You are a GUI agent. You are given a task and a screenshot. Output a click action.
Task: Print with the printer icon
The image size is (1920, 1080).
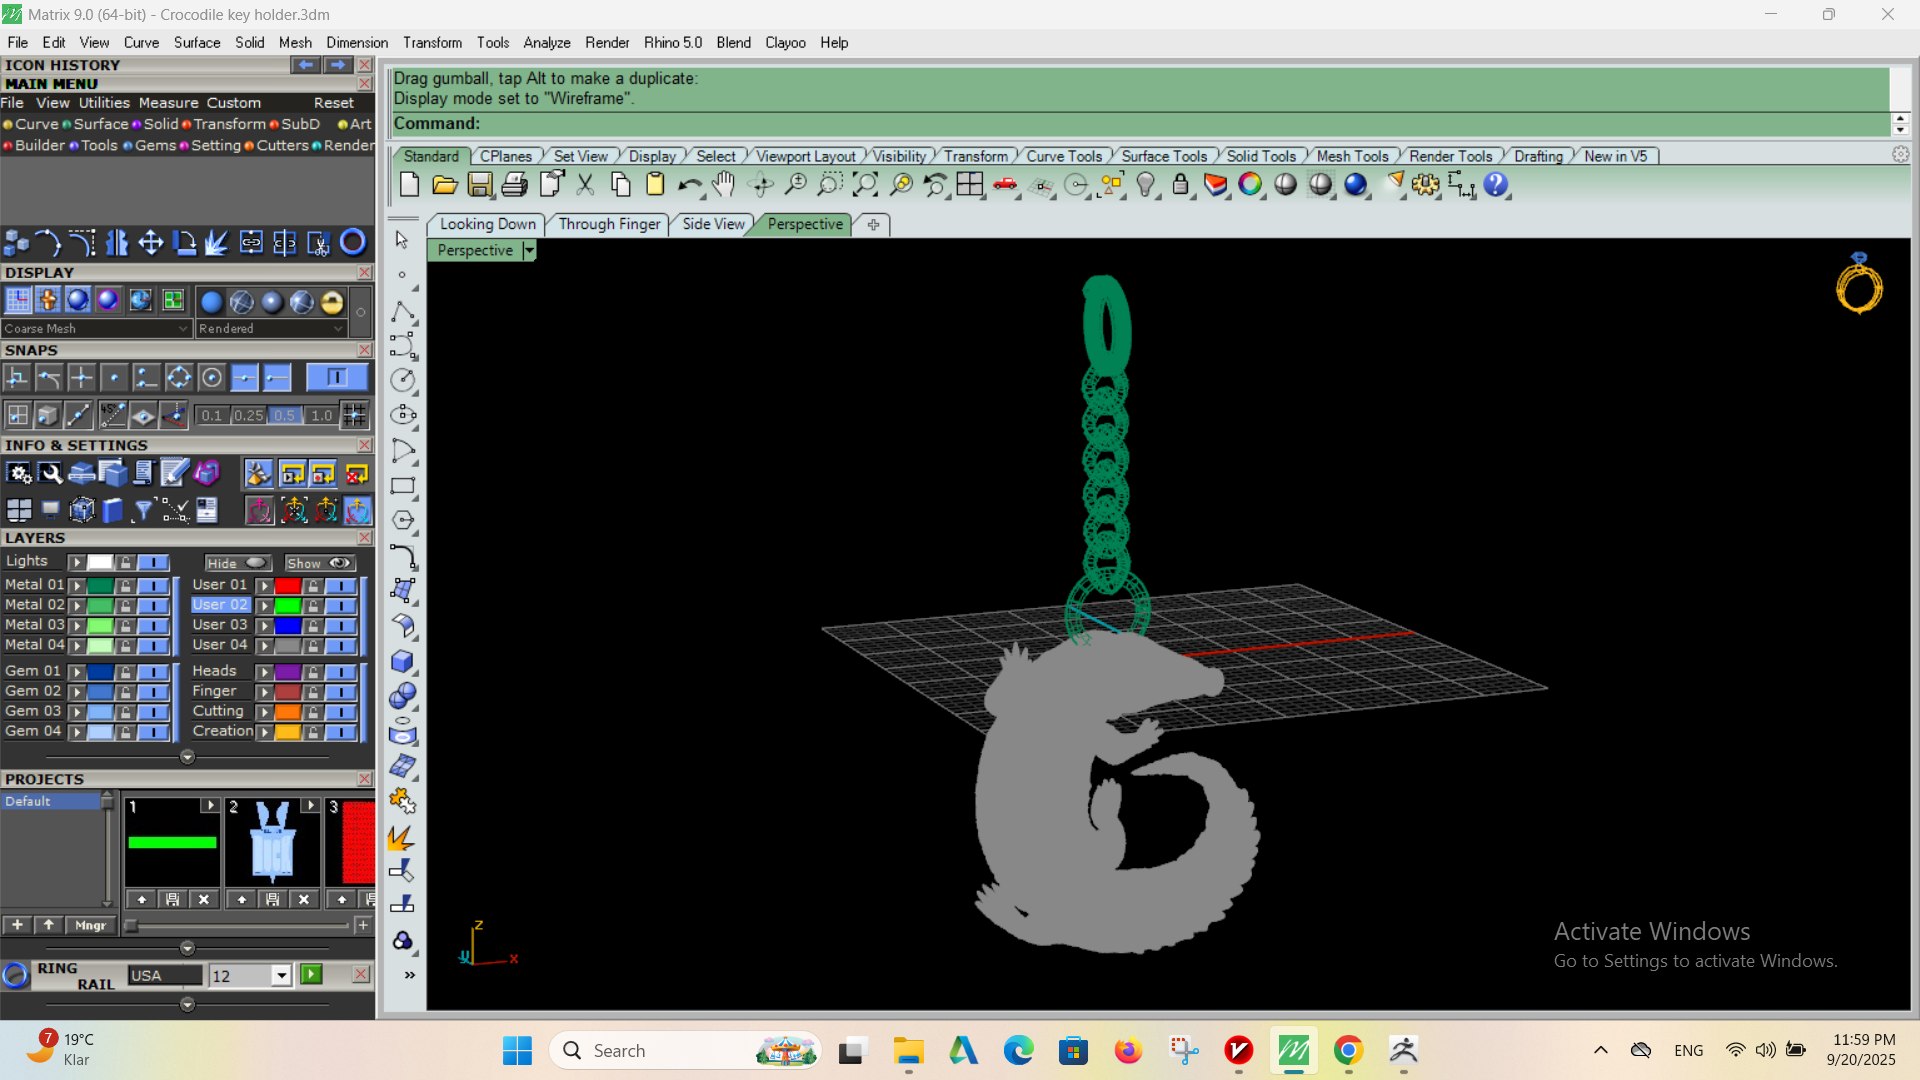(x=515, y=185)
